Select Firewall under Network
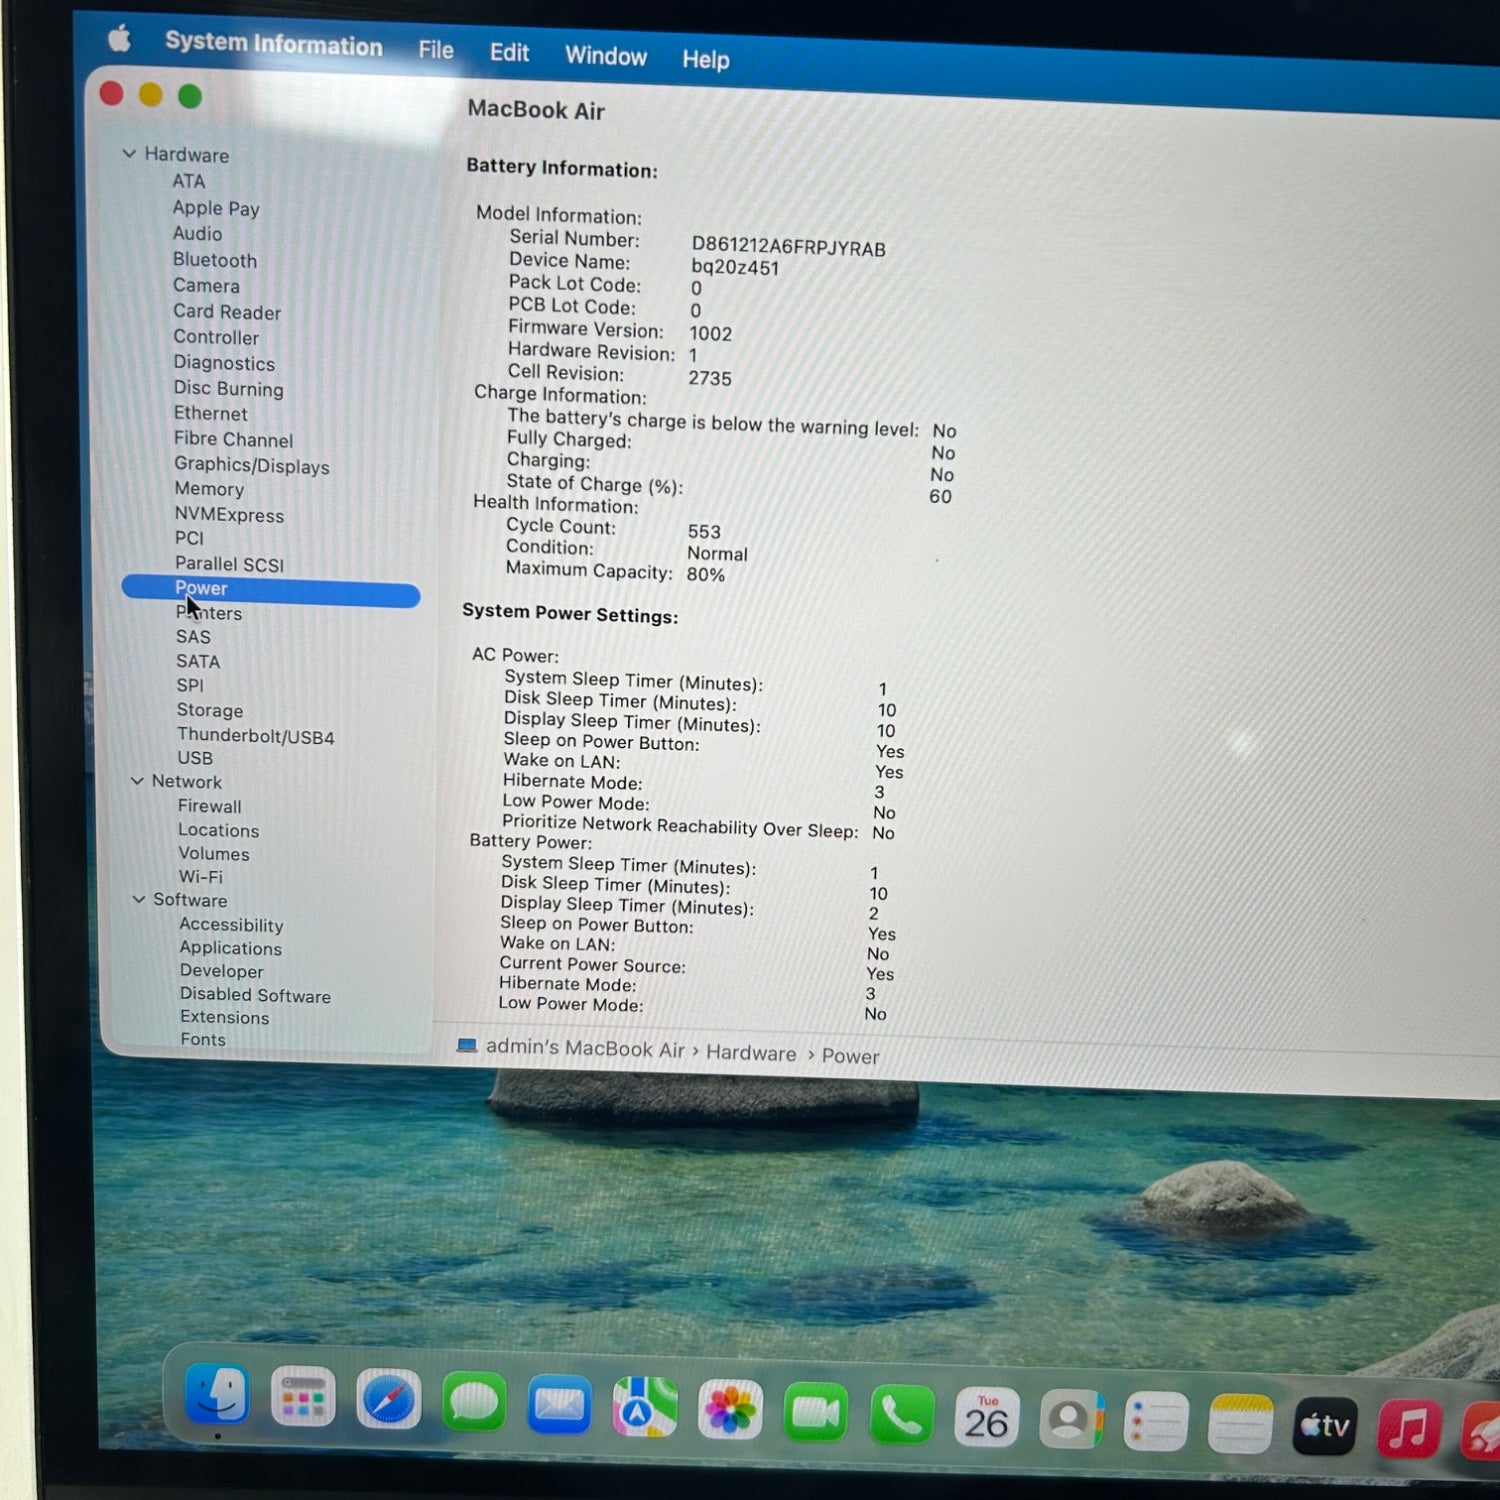 pos(210,806)
